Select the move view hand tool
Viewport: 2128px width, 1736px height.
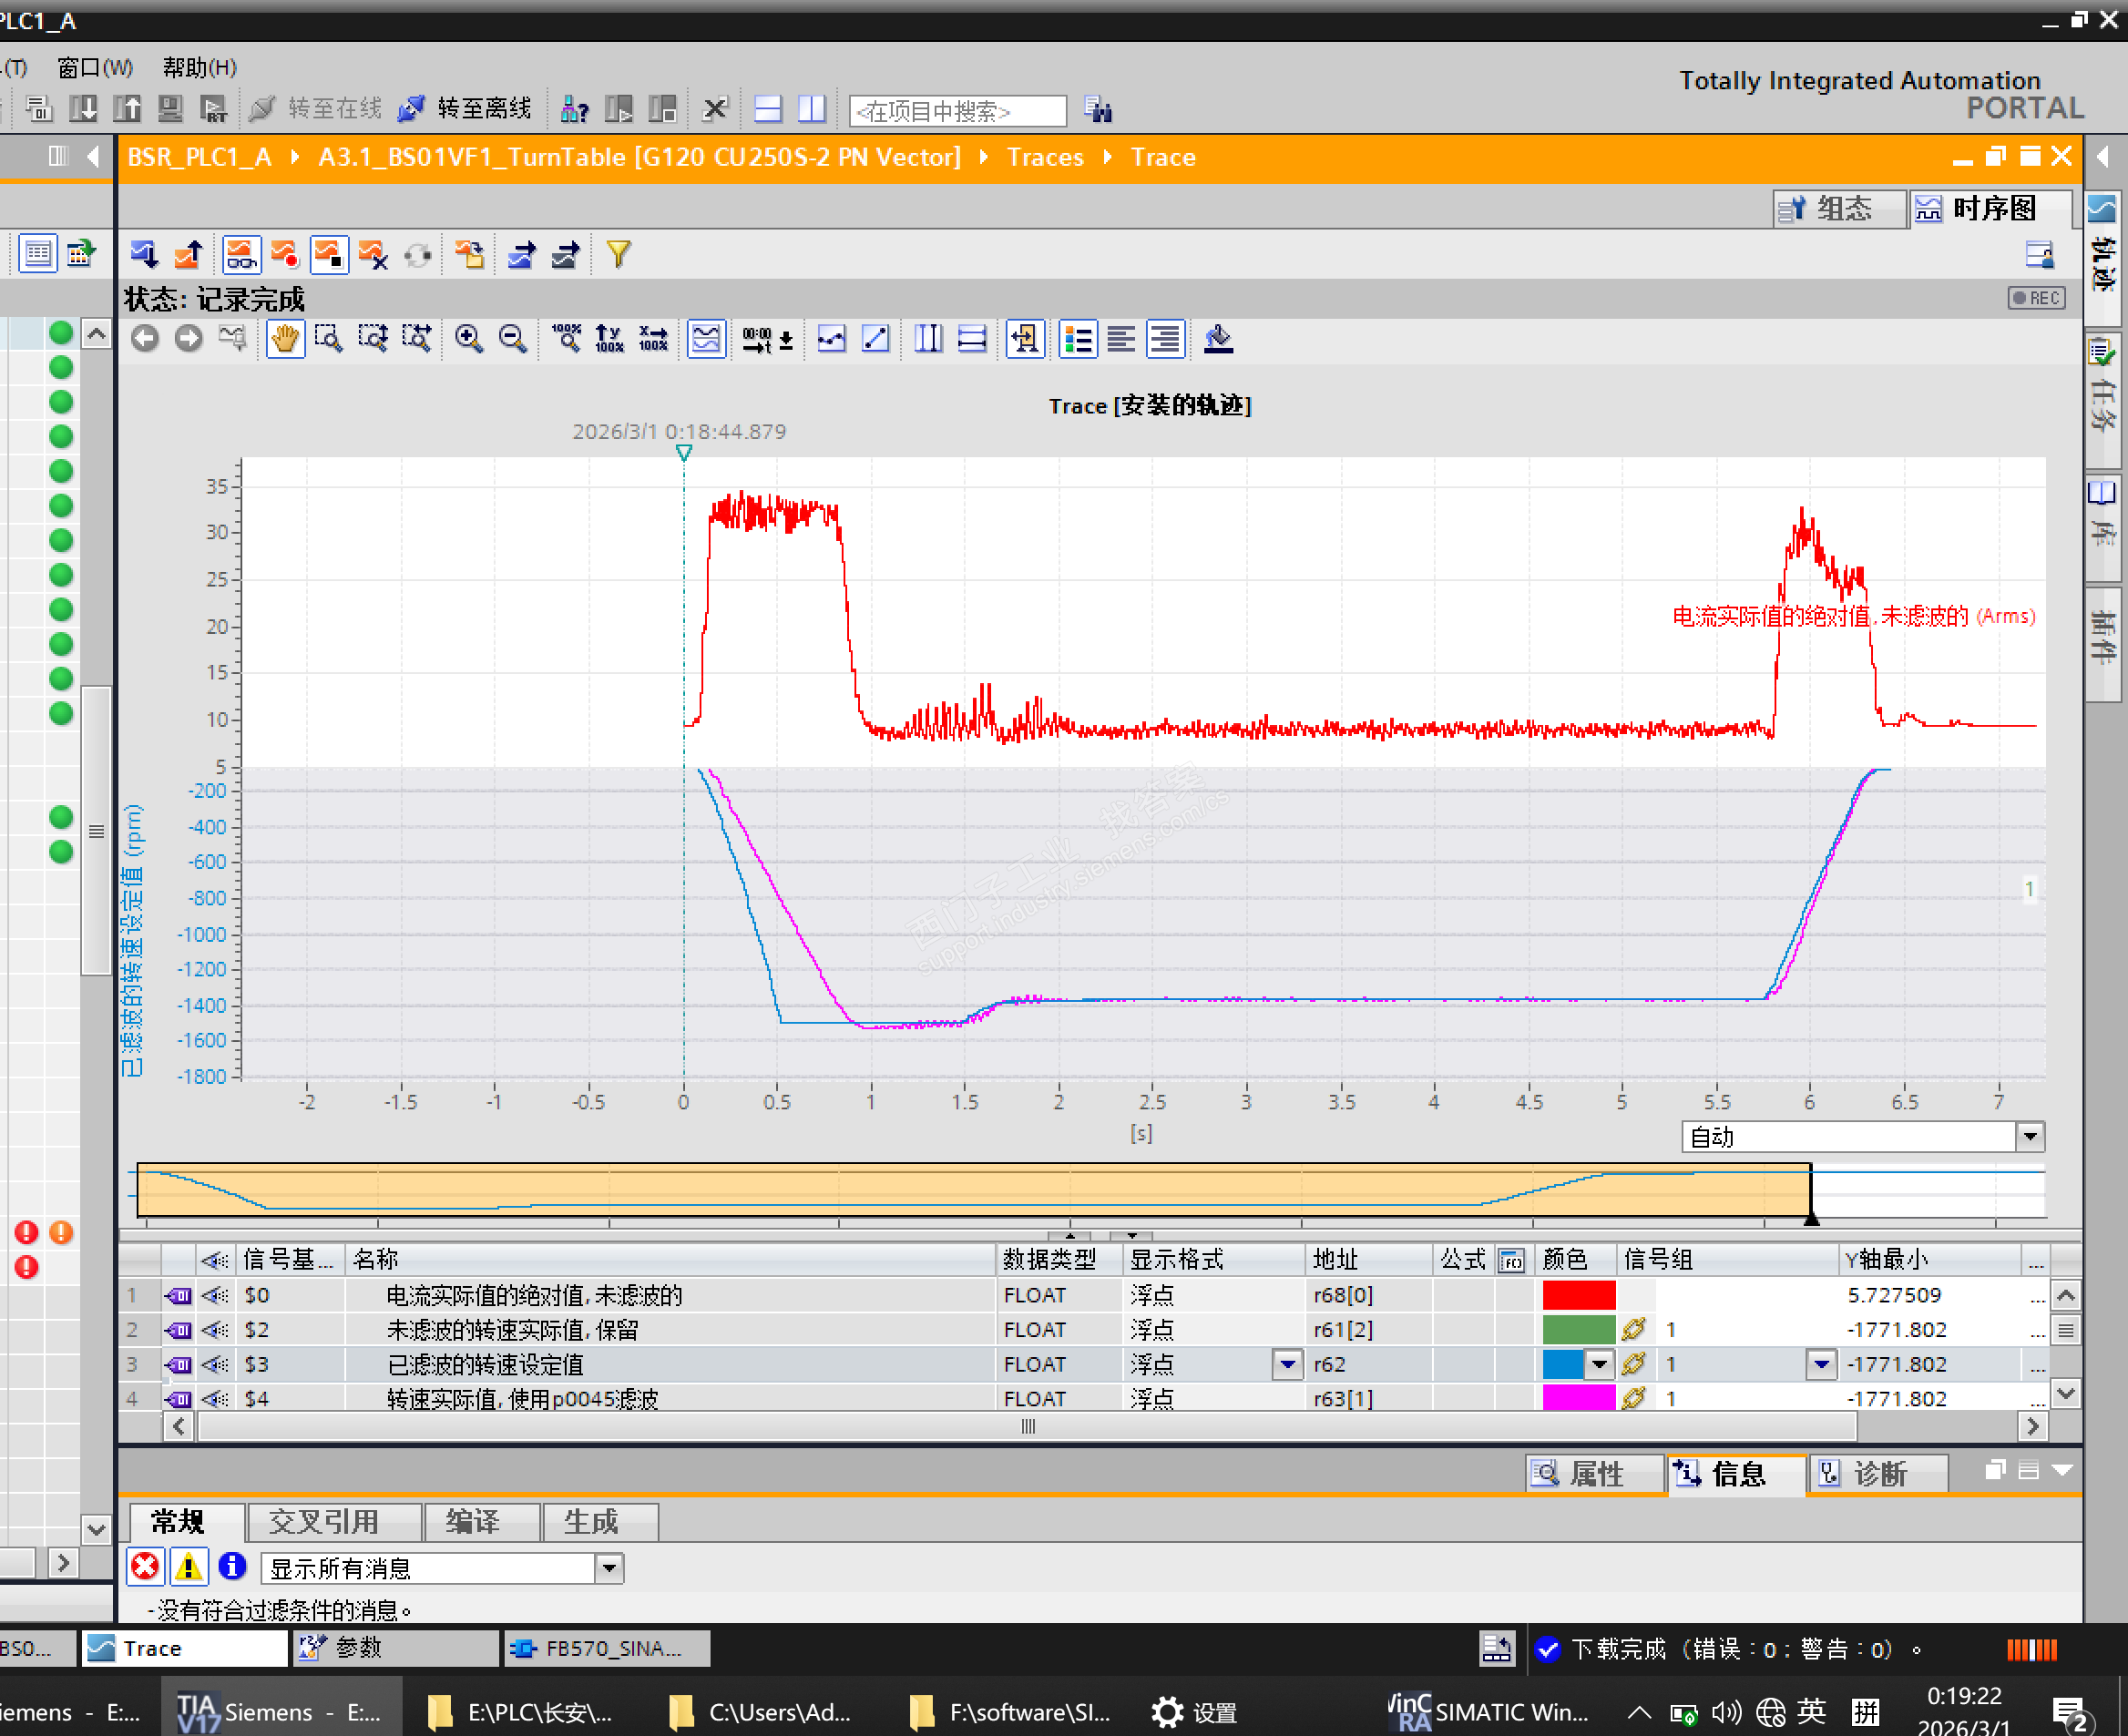285,339
